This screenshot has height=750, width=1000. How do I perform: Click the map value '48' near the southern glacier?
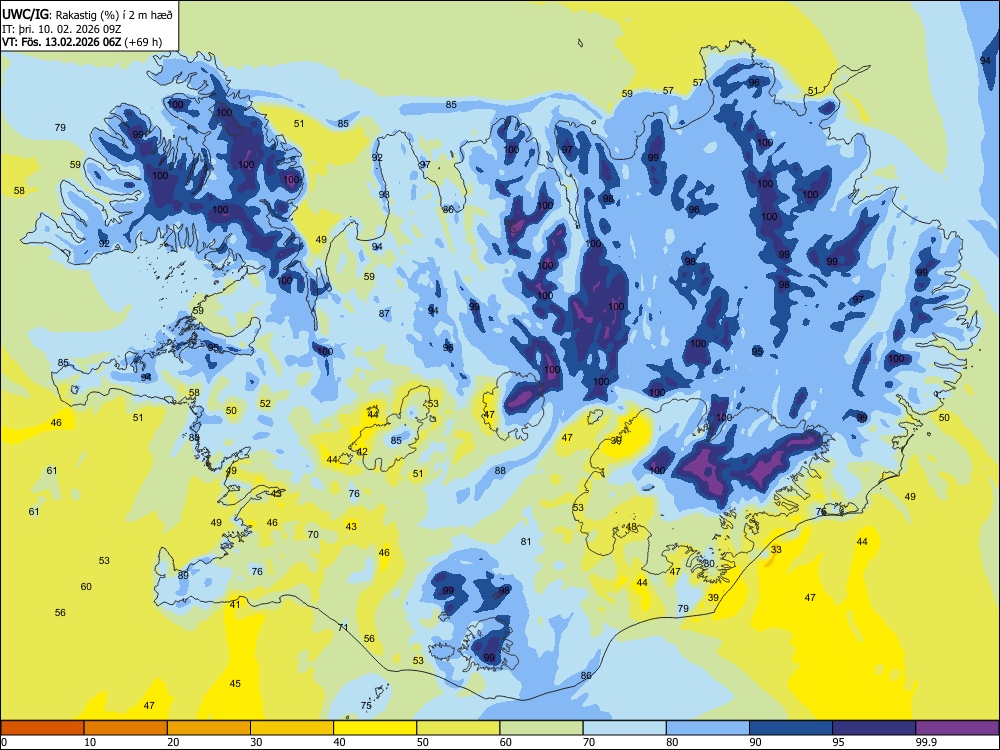click(x=631, y=527)
